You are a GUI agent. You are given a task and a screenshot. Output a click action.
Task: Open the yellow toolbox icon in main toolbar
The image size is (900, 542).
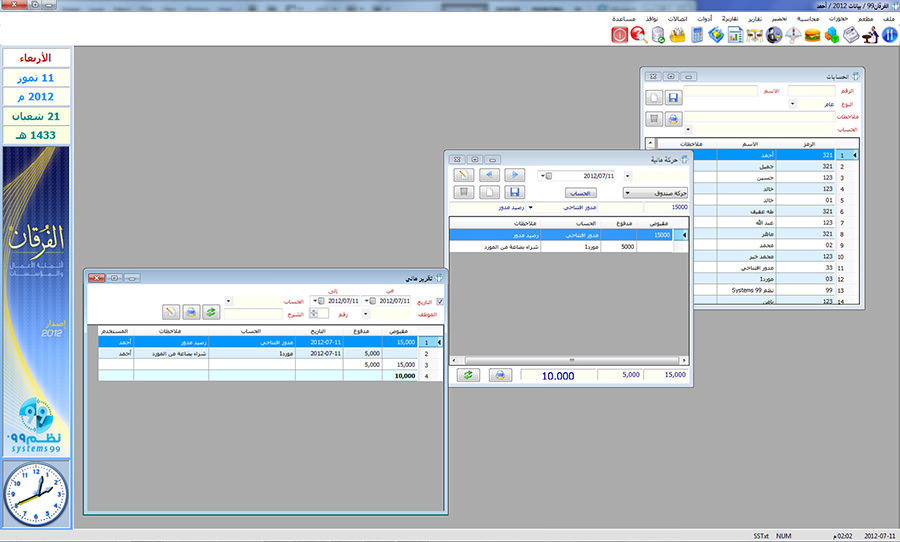[x=677, y=35]
